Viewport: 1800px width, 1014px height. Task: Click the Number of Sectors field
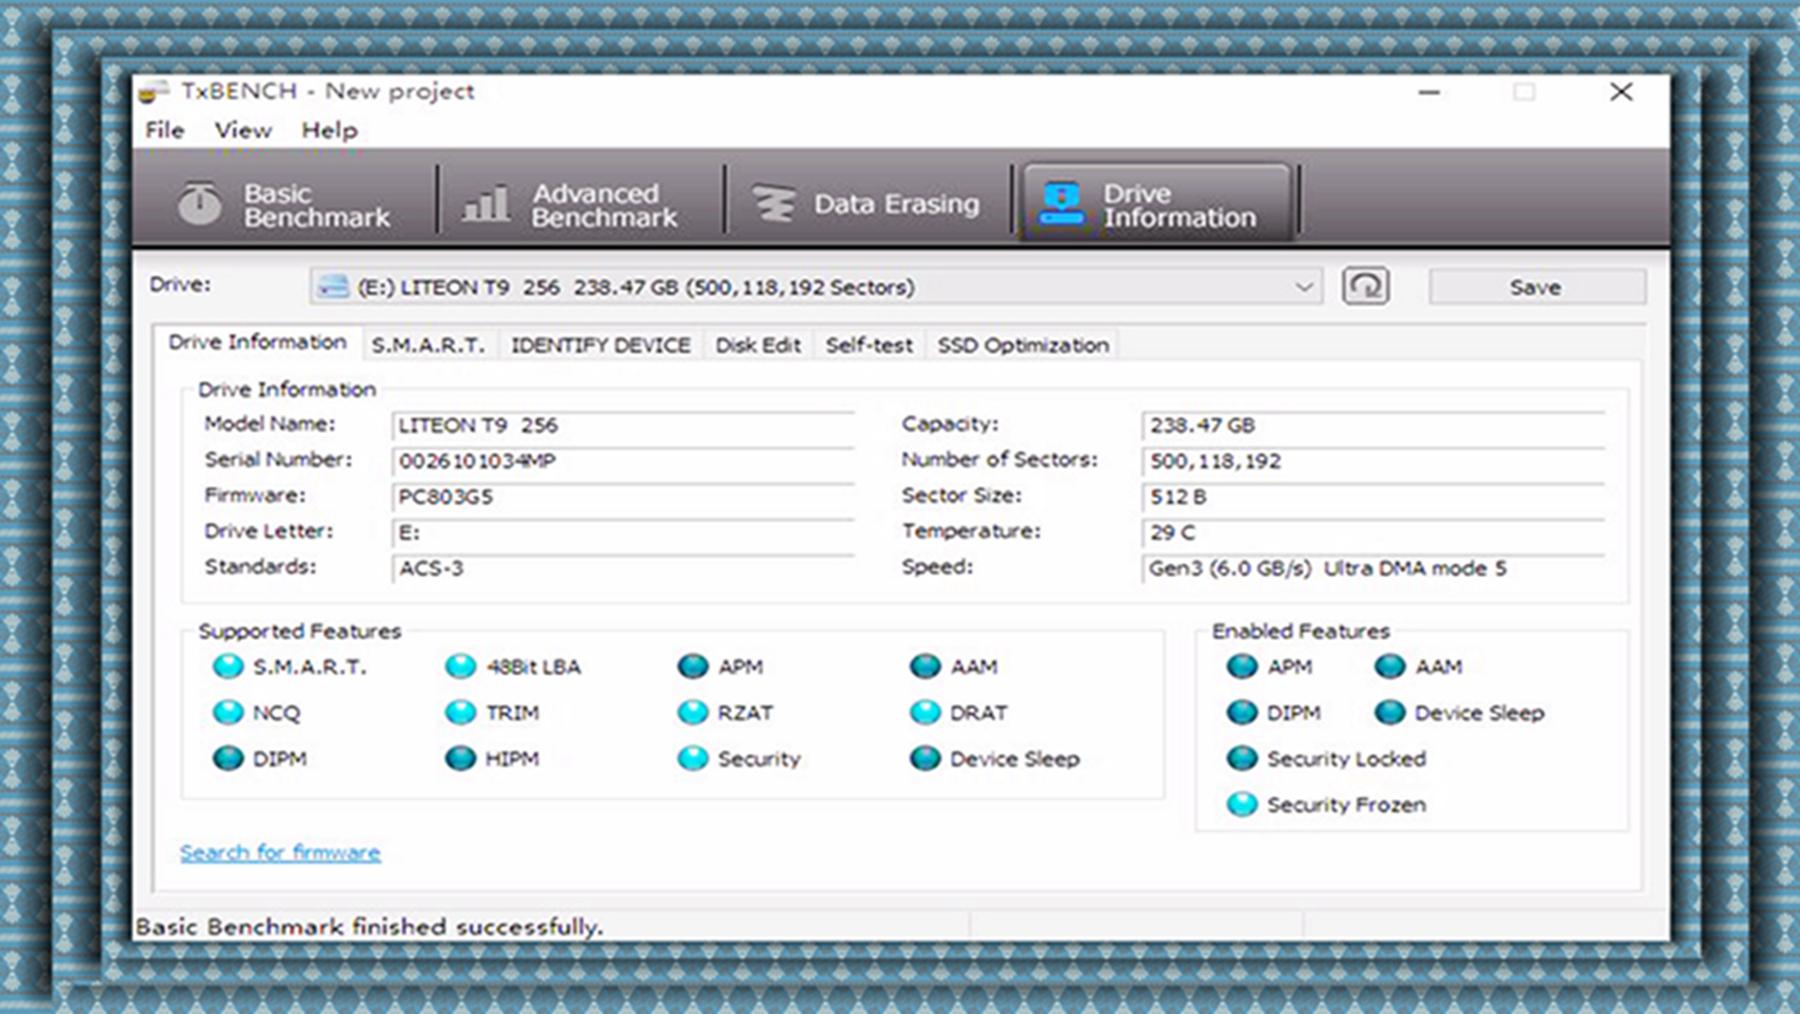1374,461
